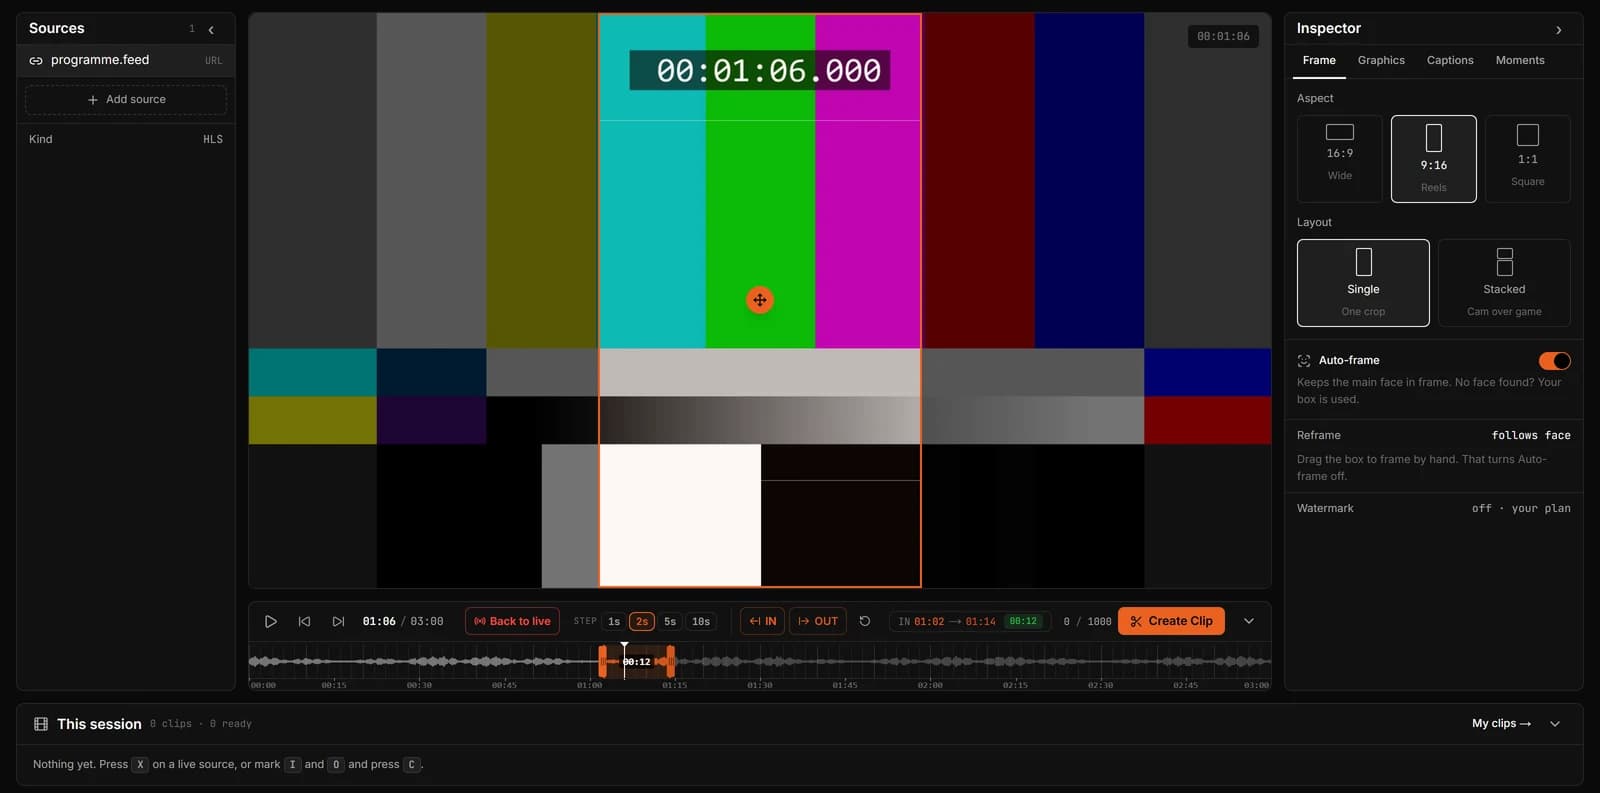Choose 16:9 Wide aspect
The height and width of the screenshot is (793, 1600).
[x=1340, y=159]
